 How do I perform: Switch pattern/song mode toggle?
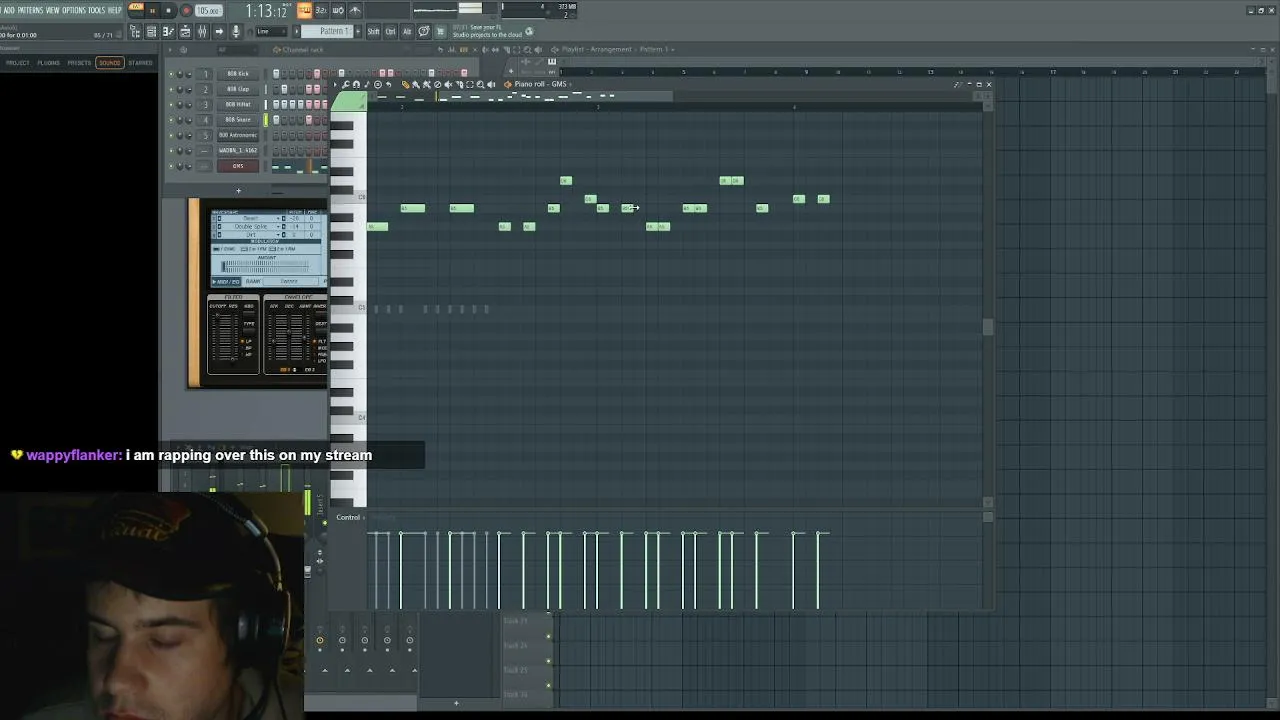pyautogui.click(x=134, y=10)
